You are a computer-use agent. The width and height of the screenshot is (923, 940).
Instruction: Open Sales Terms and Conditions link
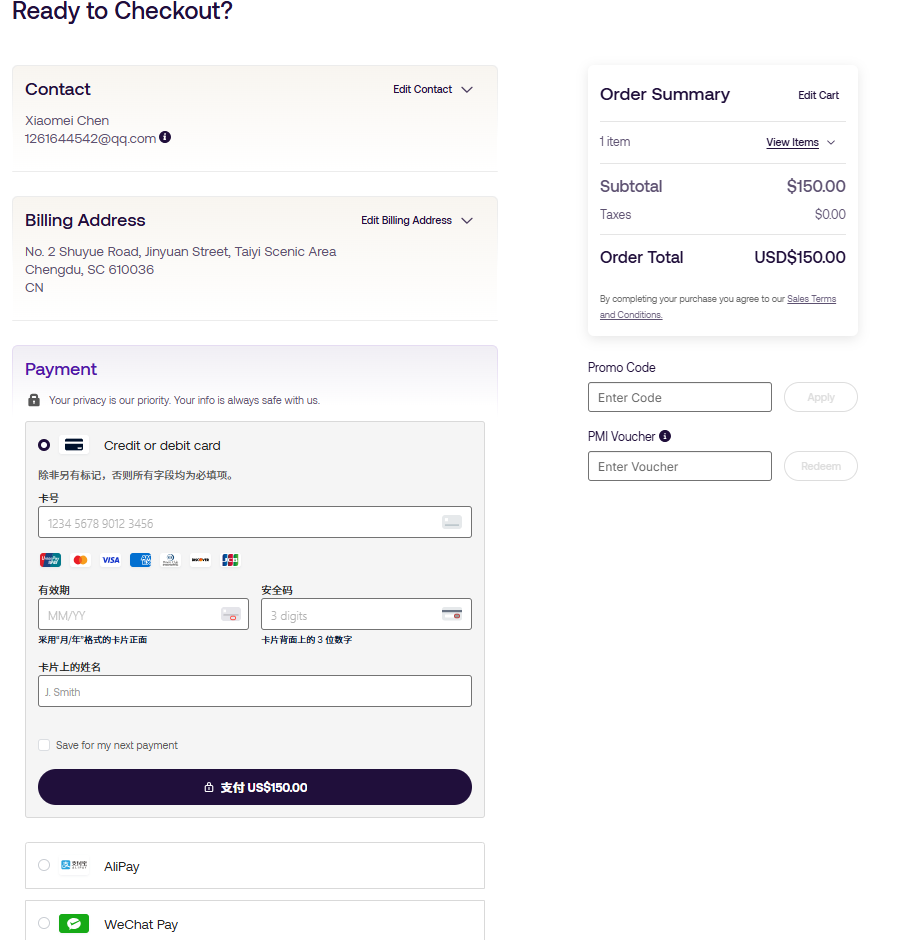(x=811, y=299)
